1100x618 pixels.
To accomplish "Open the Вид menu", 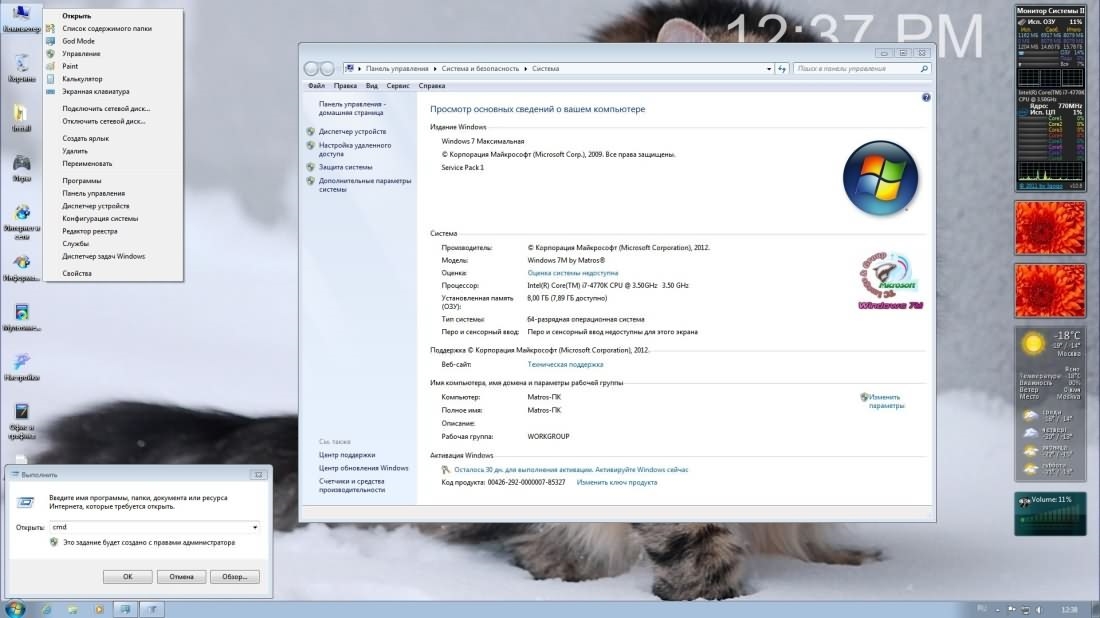I will point(372,86).
